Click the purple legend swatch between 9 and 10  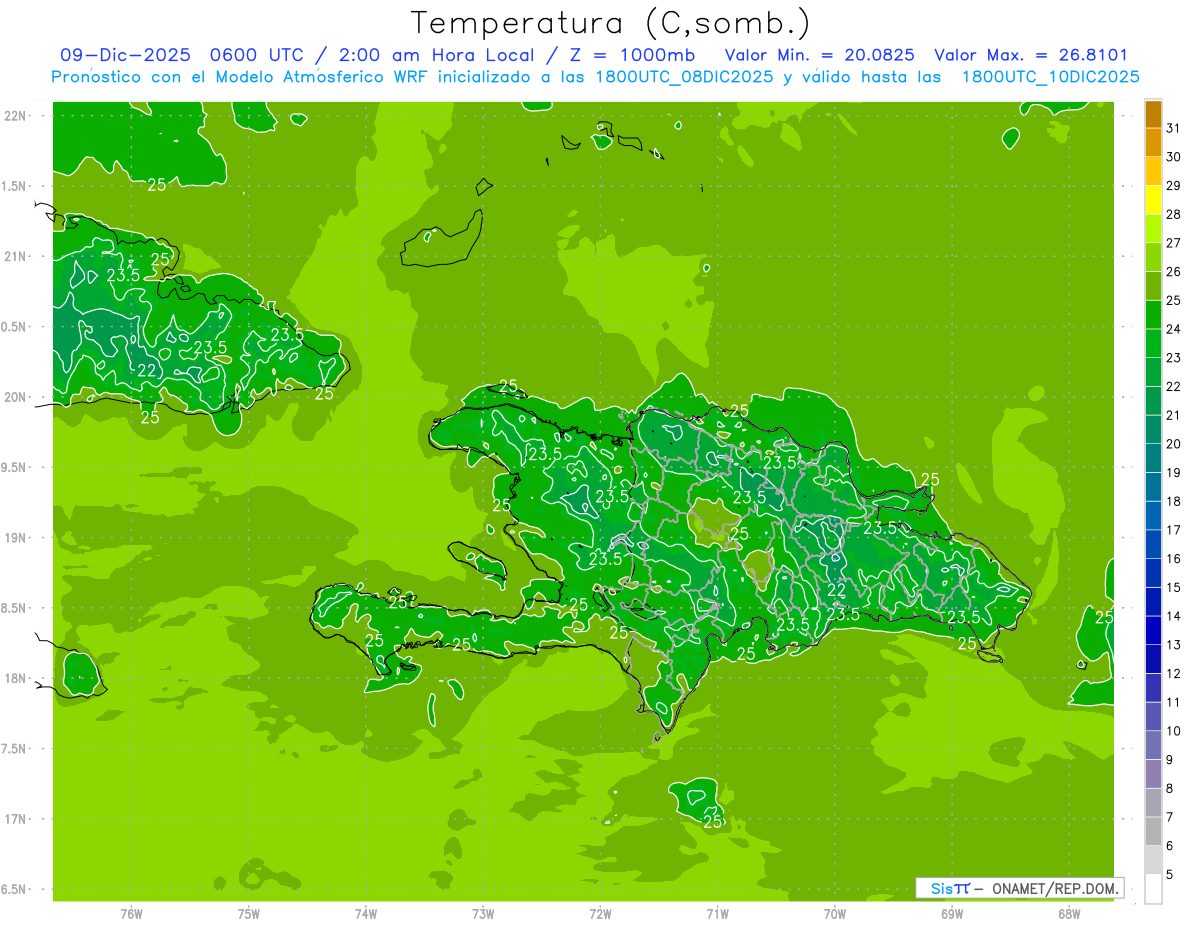(x=1153, y=745)
